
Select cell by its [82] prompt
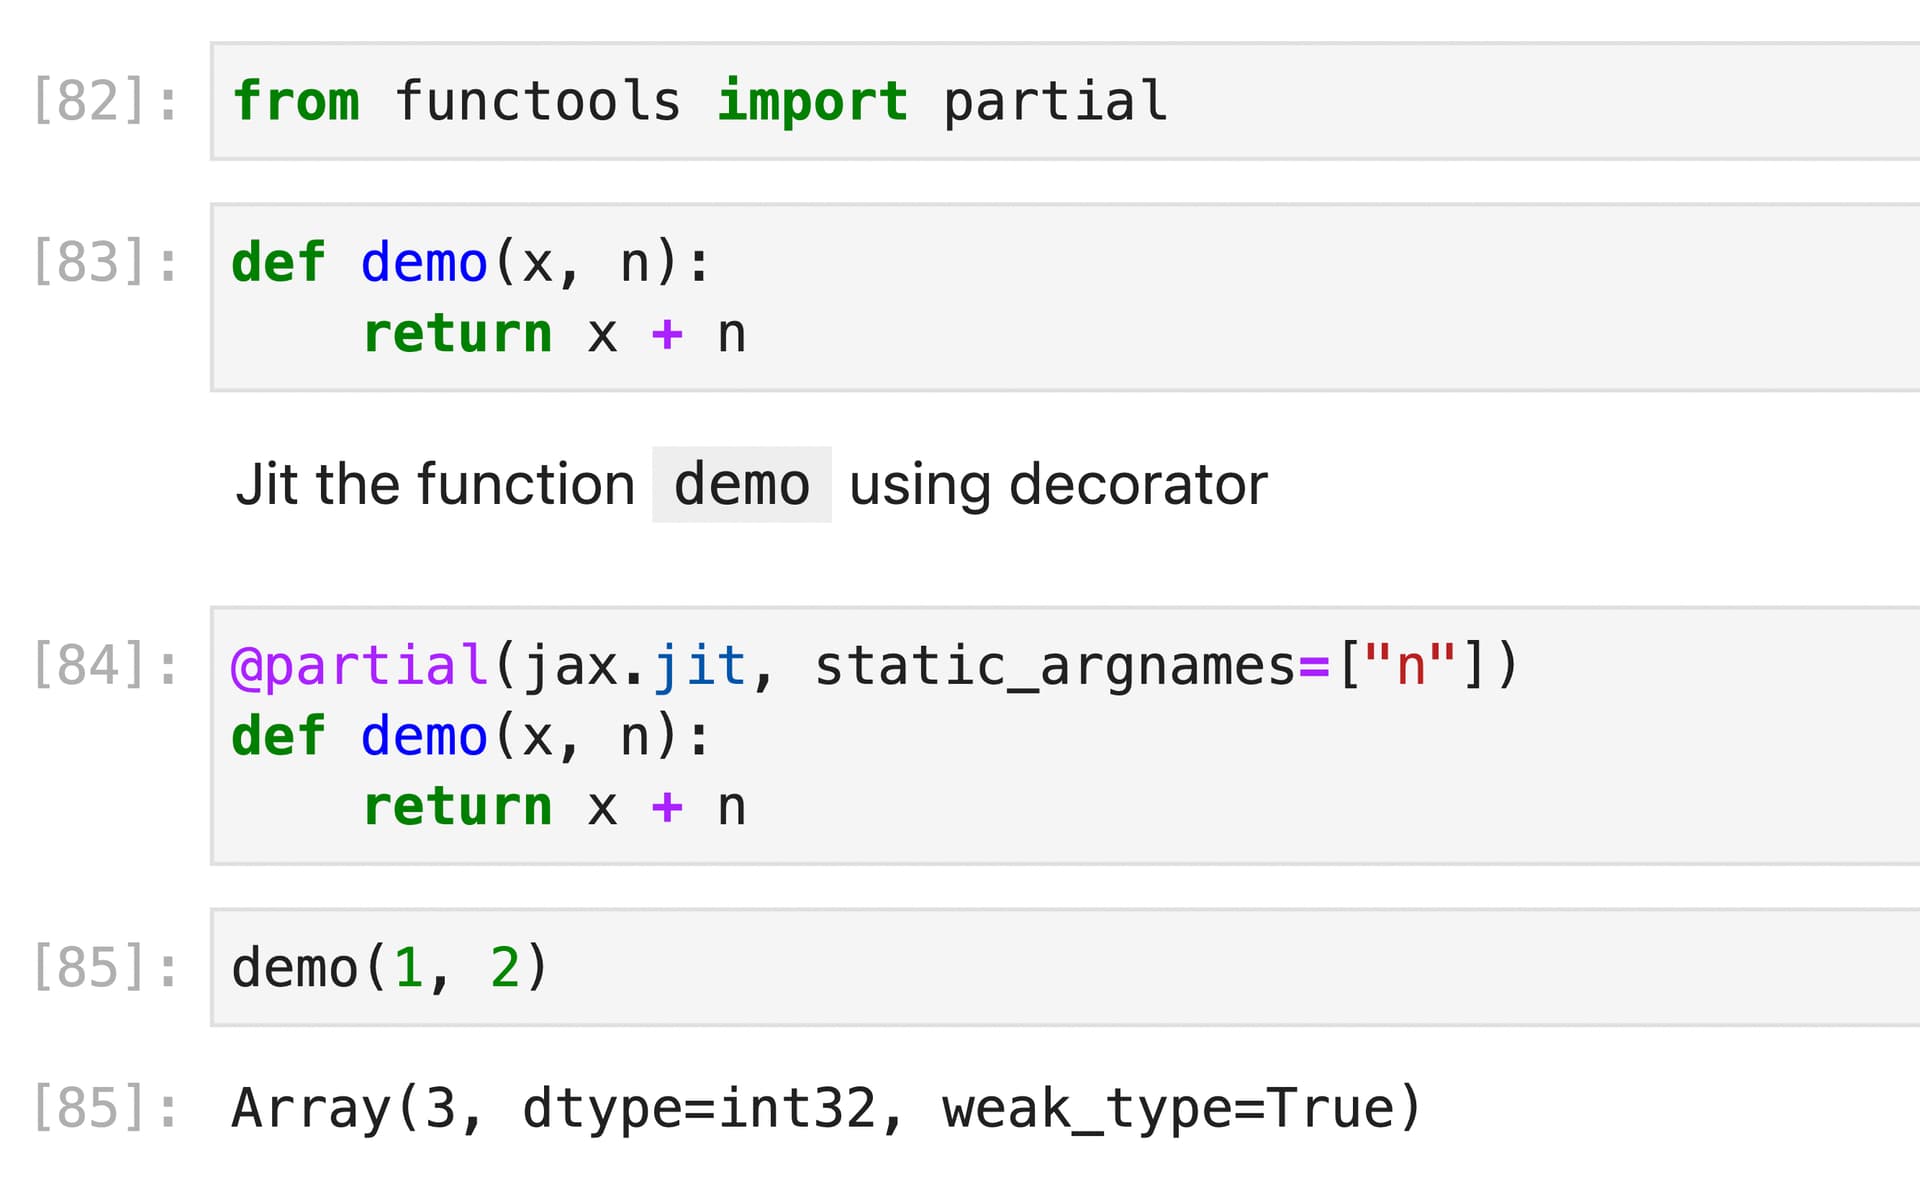(x=105, y=101)
